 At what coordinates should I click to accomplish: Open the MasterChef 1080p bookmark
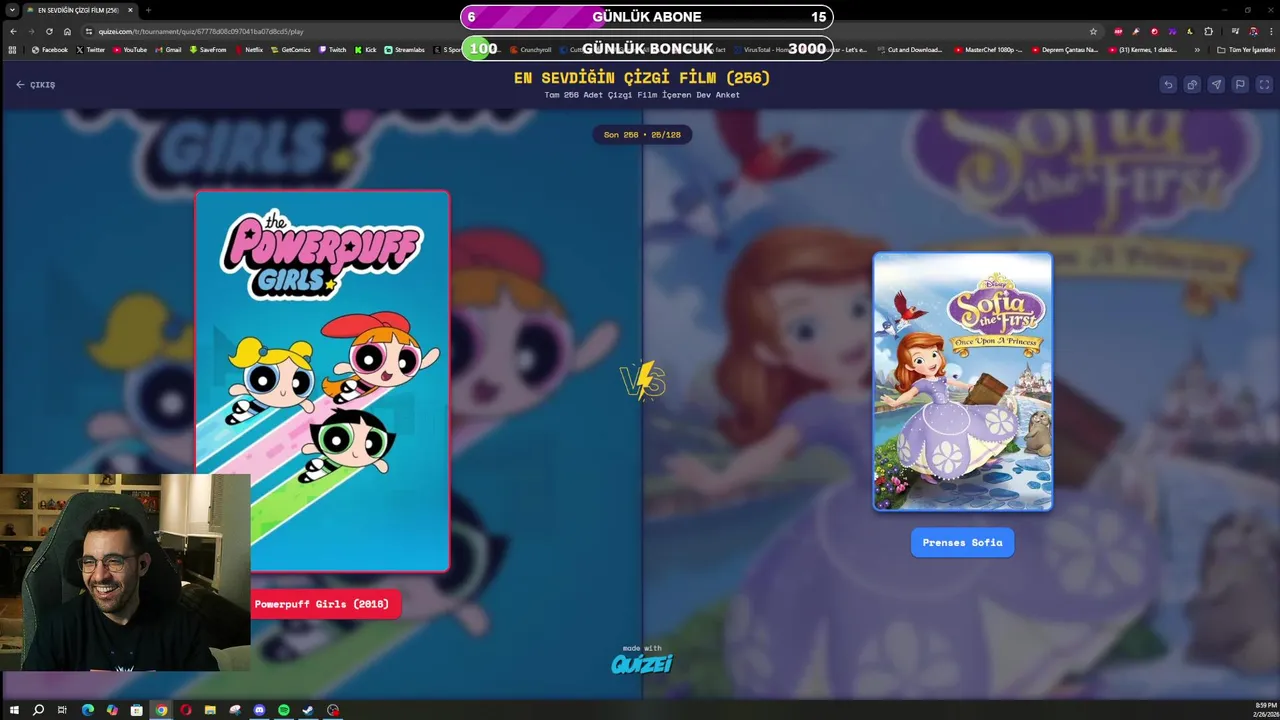click(989, 49)
